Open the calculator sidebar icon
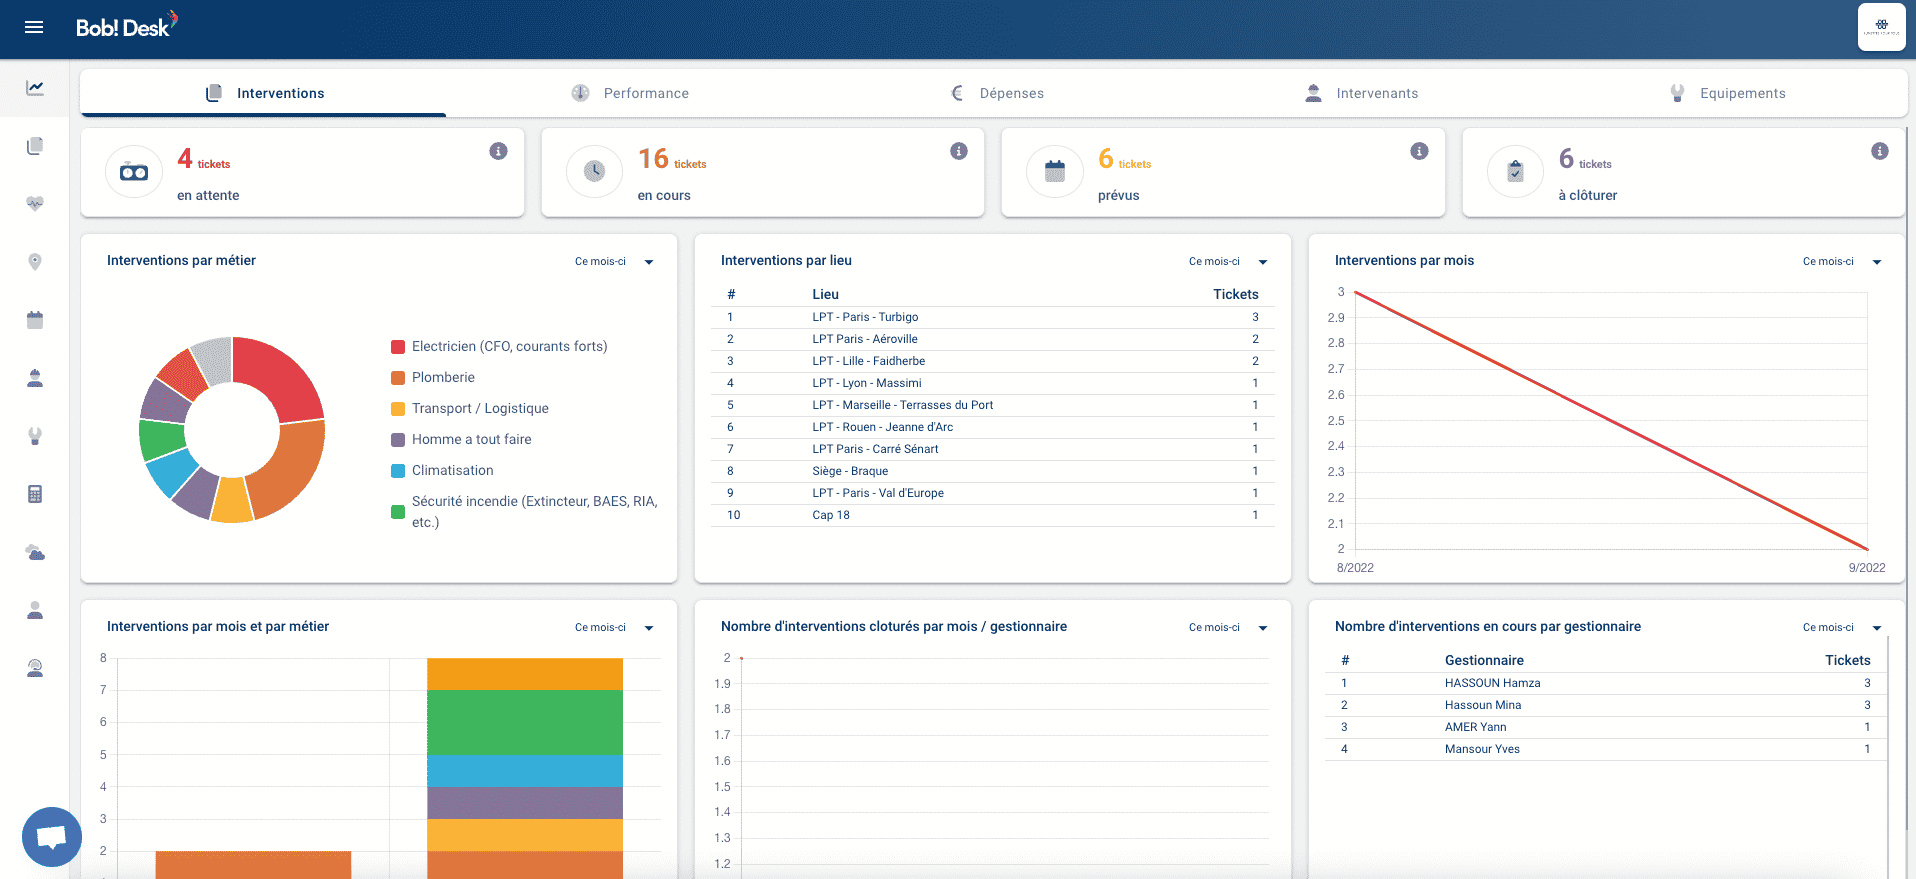 pos(35,494)
